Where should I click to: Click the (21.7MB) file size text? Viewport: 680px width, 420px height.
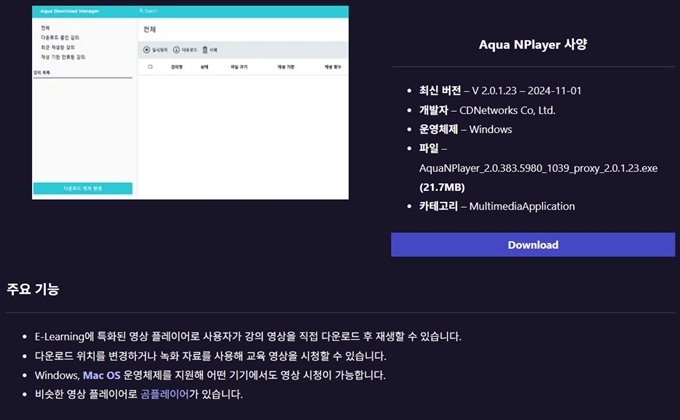coord(442,187)
